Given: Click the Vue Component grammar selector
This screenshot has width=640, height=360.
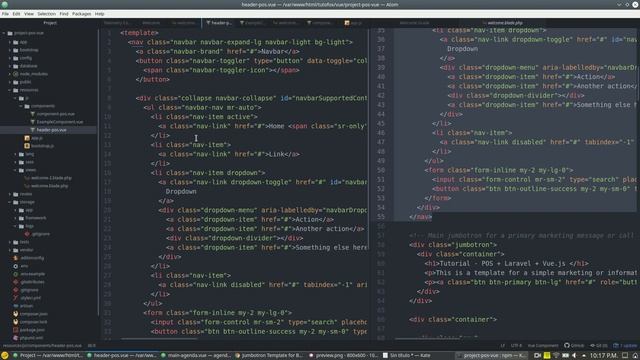Looking at the screenshot, I should pos(542,346).
